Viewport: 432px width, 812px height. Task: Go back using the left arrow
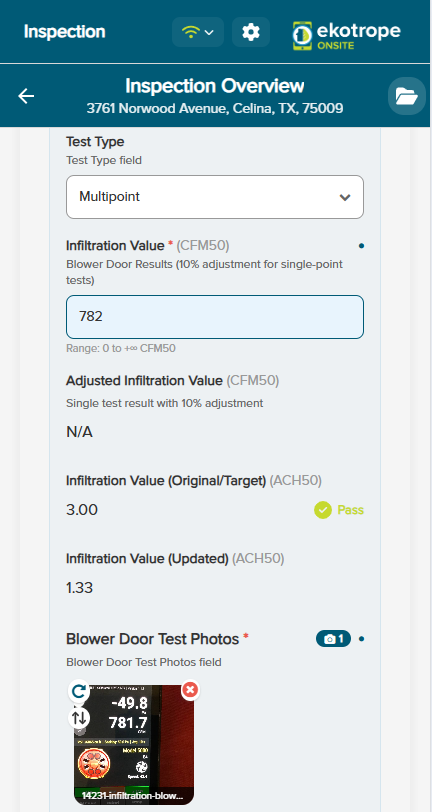pyautogui.click(x=26, y=96)
